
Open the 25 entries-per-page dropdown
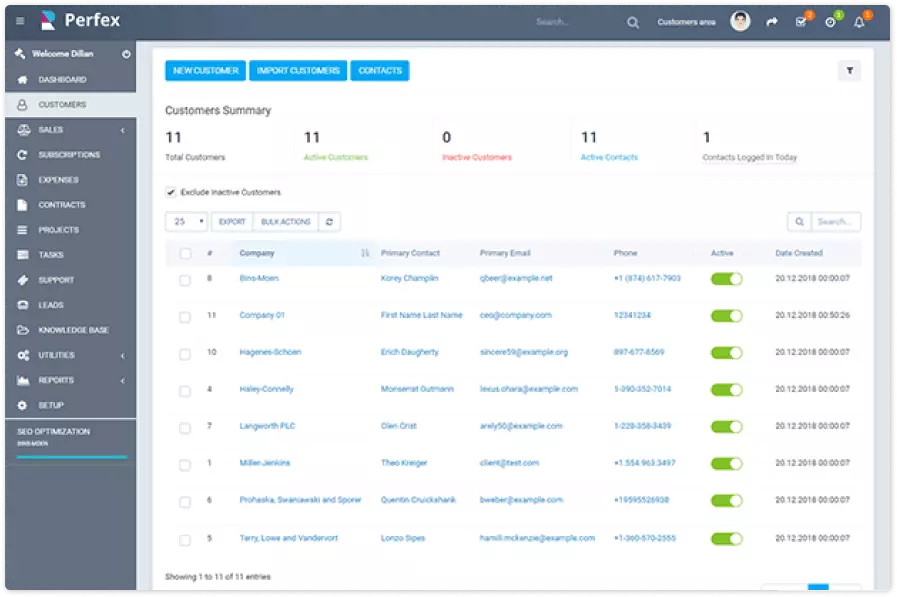point(186,222)
